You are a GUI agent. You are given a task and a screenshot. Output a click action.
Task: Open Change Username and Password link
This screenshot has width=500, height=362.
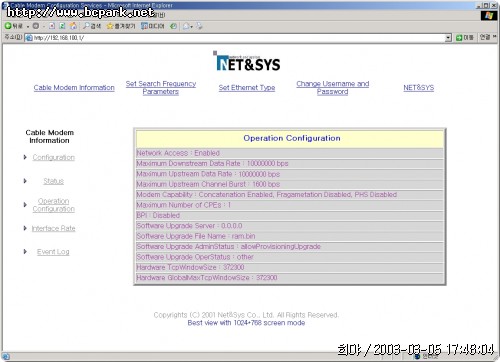[x=333, y=88]
